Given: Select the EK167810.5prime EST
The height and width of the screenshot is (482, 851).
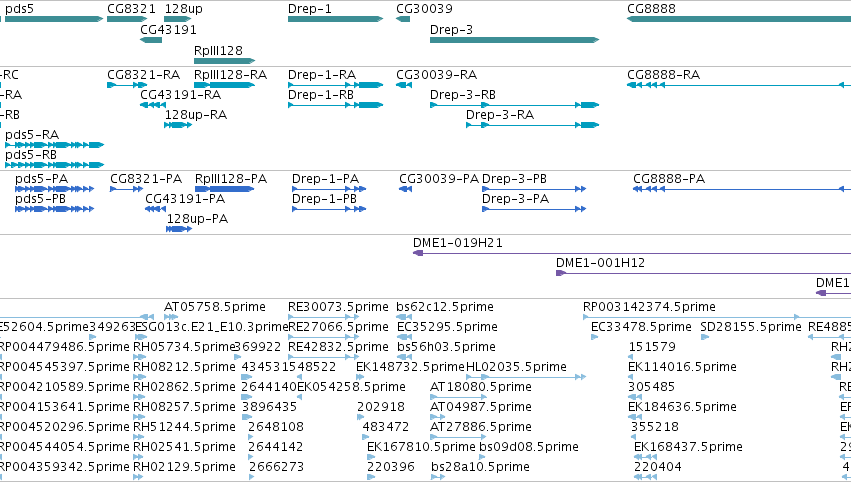Looking at the screenshot, I should (x=371, y=458).
